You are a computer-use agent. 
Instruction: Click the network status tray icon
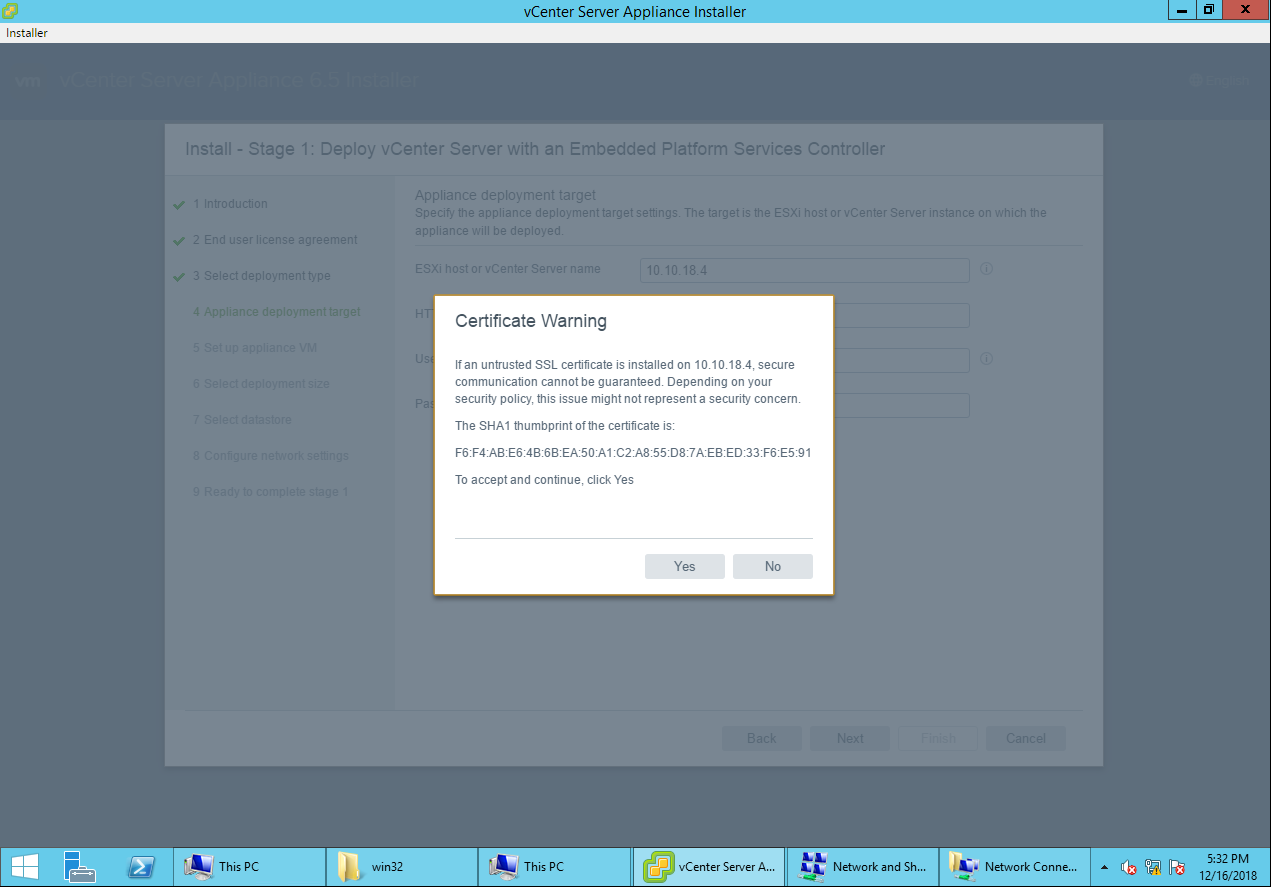(1153, 867)
